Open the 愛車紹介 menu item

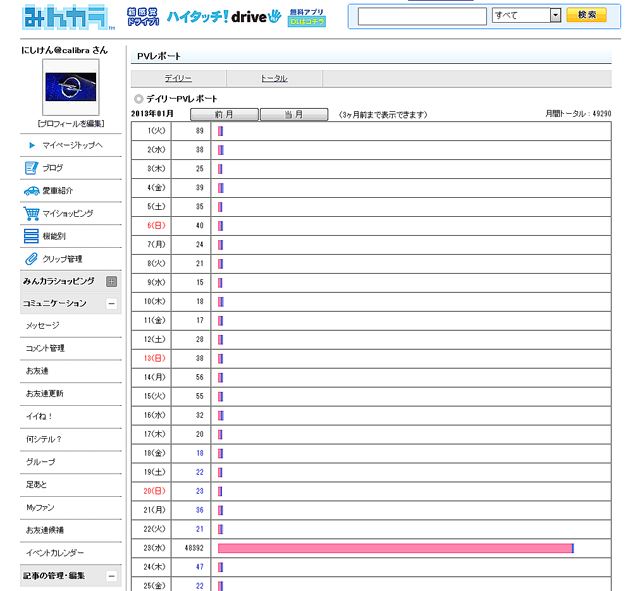58,191
